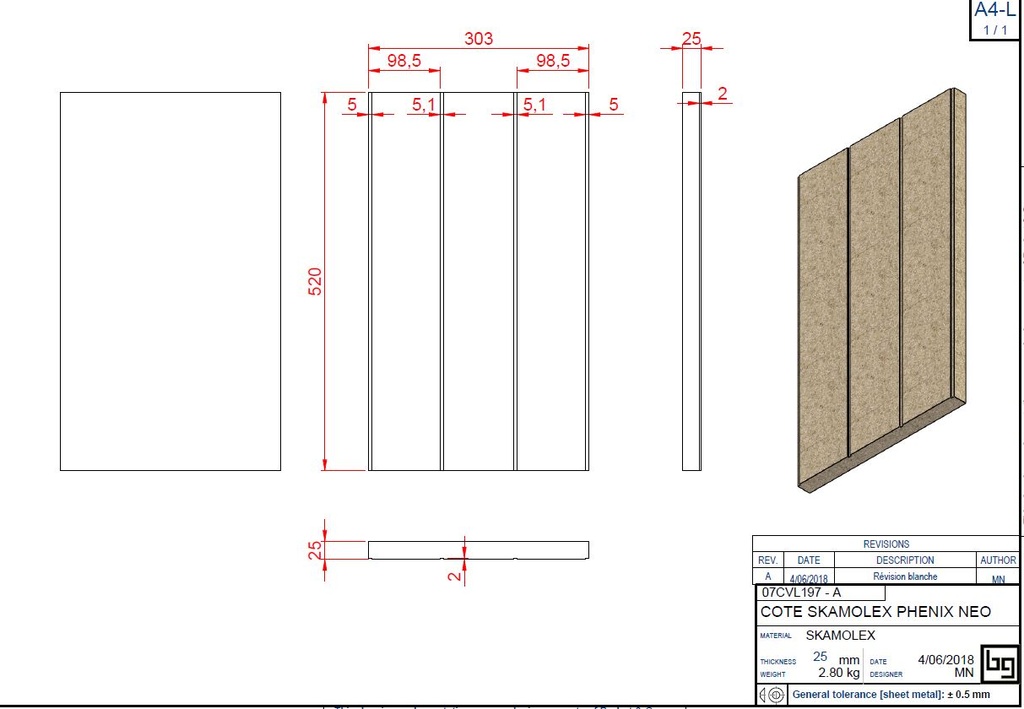Select the 303 overall width dimension

pyautogui.click(x=478, y=39)
